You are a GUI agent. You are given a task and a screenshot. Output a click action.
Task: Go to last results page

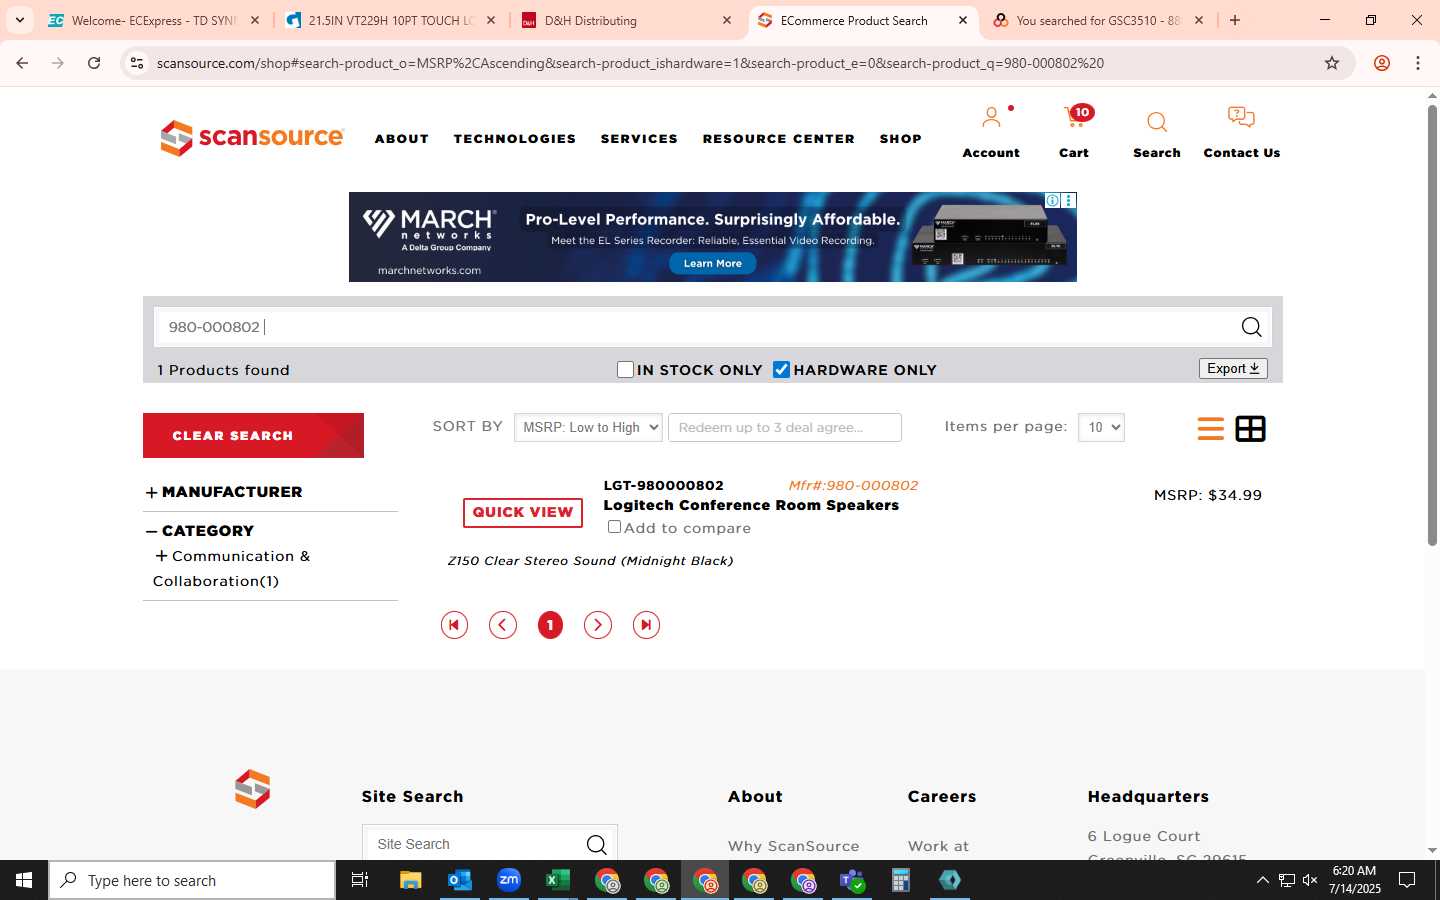646,625
